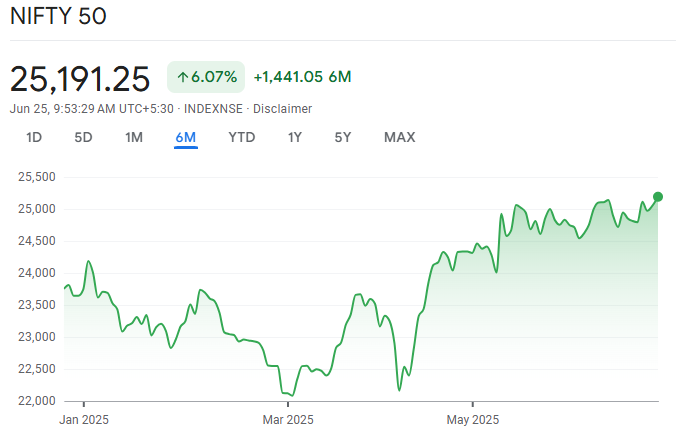Select the MAX time range tab
Image resolution: width=676 pixels, height=430 pixels.
(399, 137)
